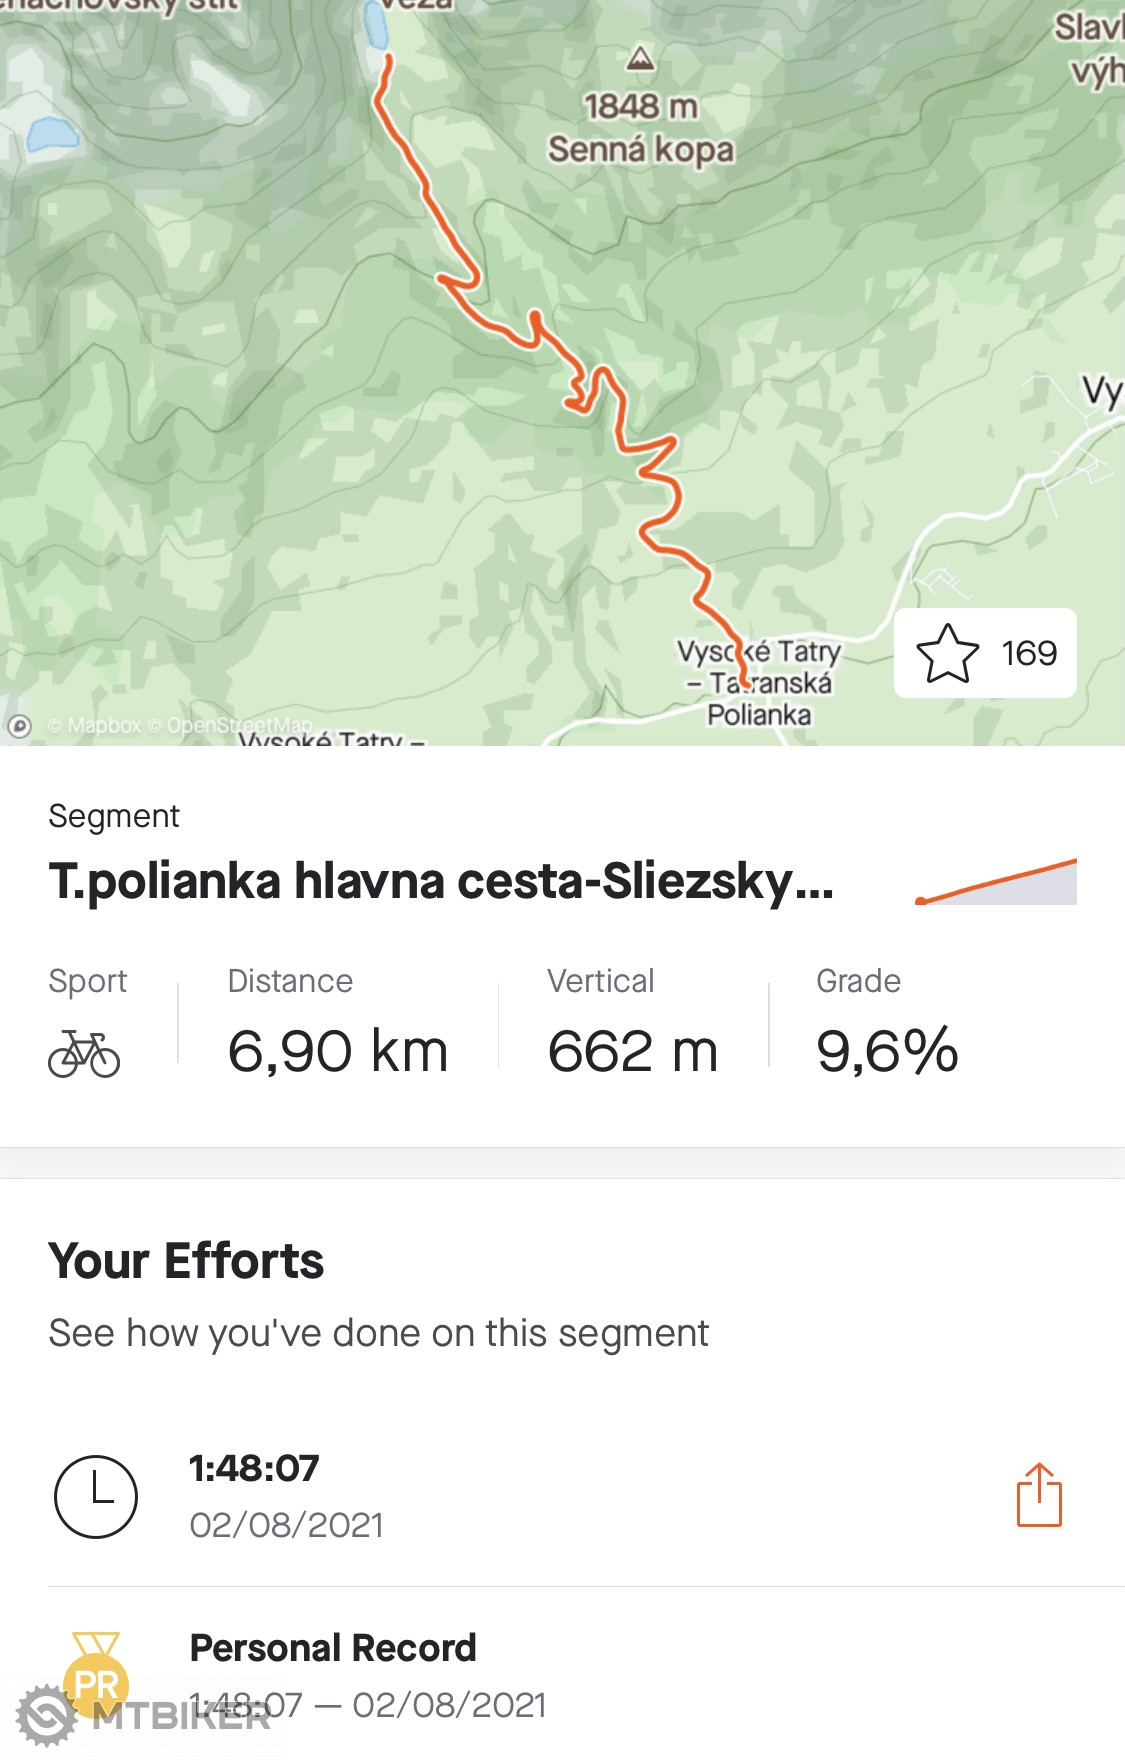The width and height of the screenshot is (1125, 1760).
Task: Tap the Distance value 6,90 km
Action: [338, 1051]
